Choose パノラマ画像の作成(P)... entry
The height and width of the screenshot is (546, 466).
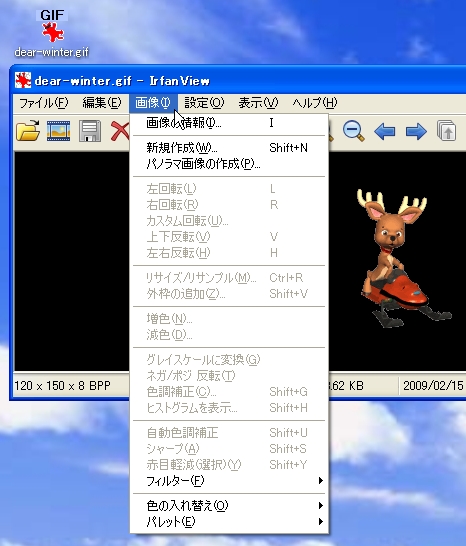tap(229, 164)
